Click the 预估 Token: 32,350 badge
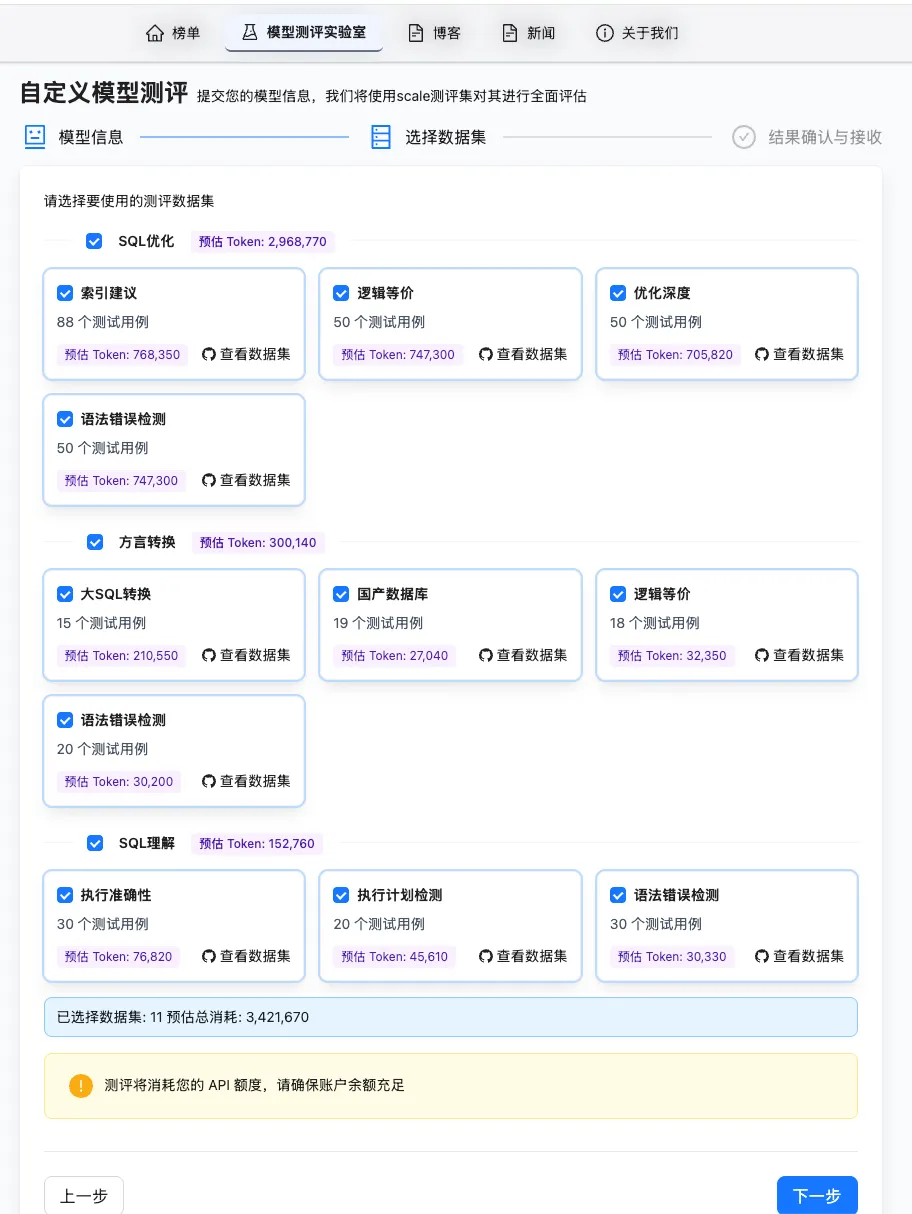The image size is (912, 1214). point(672,655)
